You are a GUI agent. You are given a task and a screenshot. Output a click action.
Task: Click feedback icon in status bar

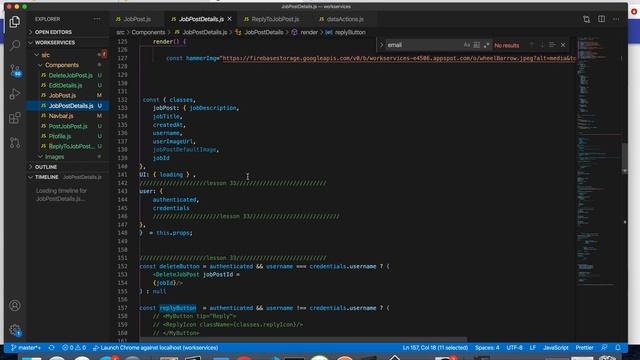(x=604, y=348)
